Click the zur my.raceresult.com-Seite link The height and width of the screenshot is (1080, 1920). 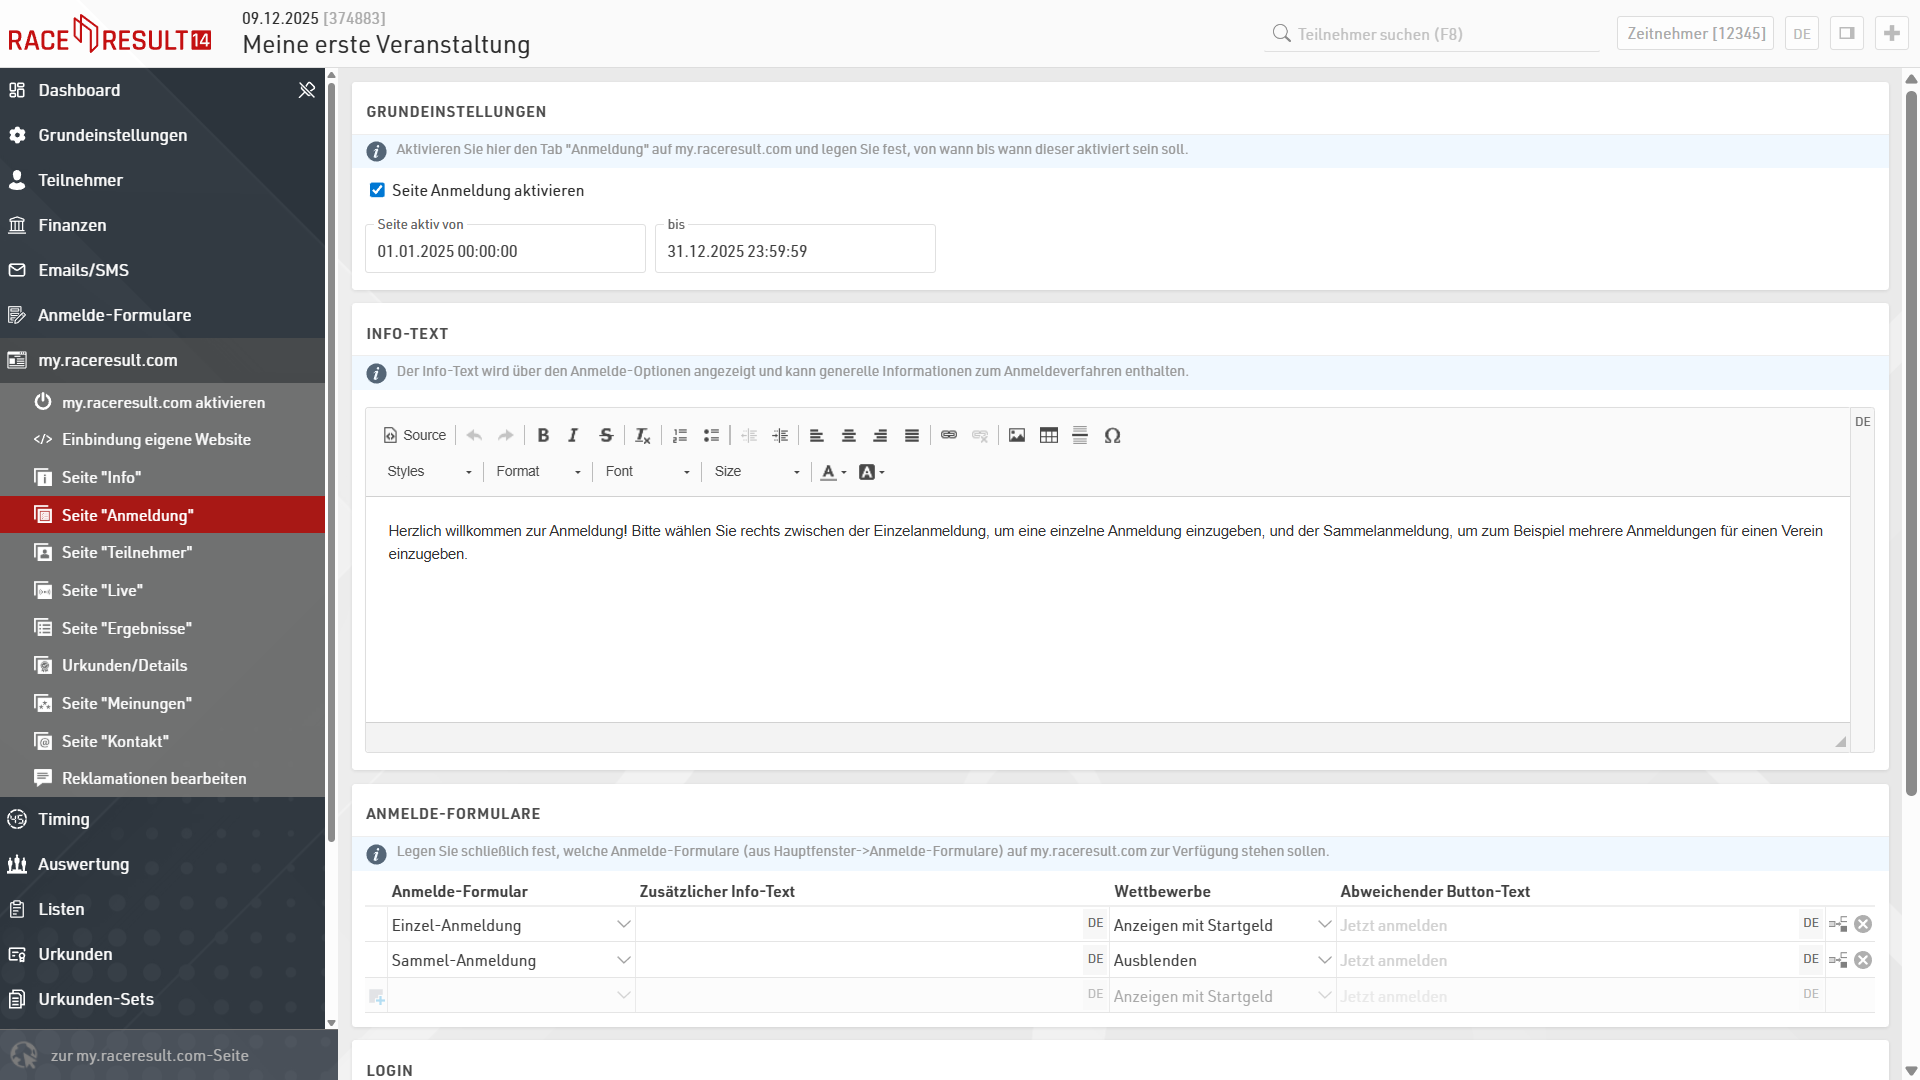point(149,1055)
